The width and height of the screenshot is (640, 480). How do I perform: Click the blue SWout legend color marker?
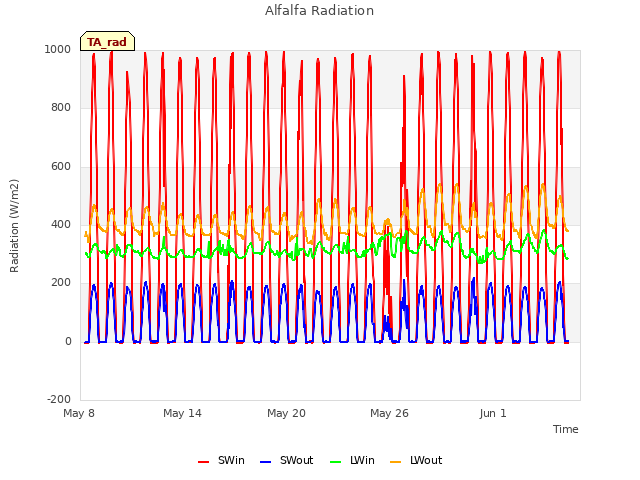265,462
